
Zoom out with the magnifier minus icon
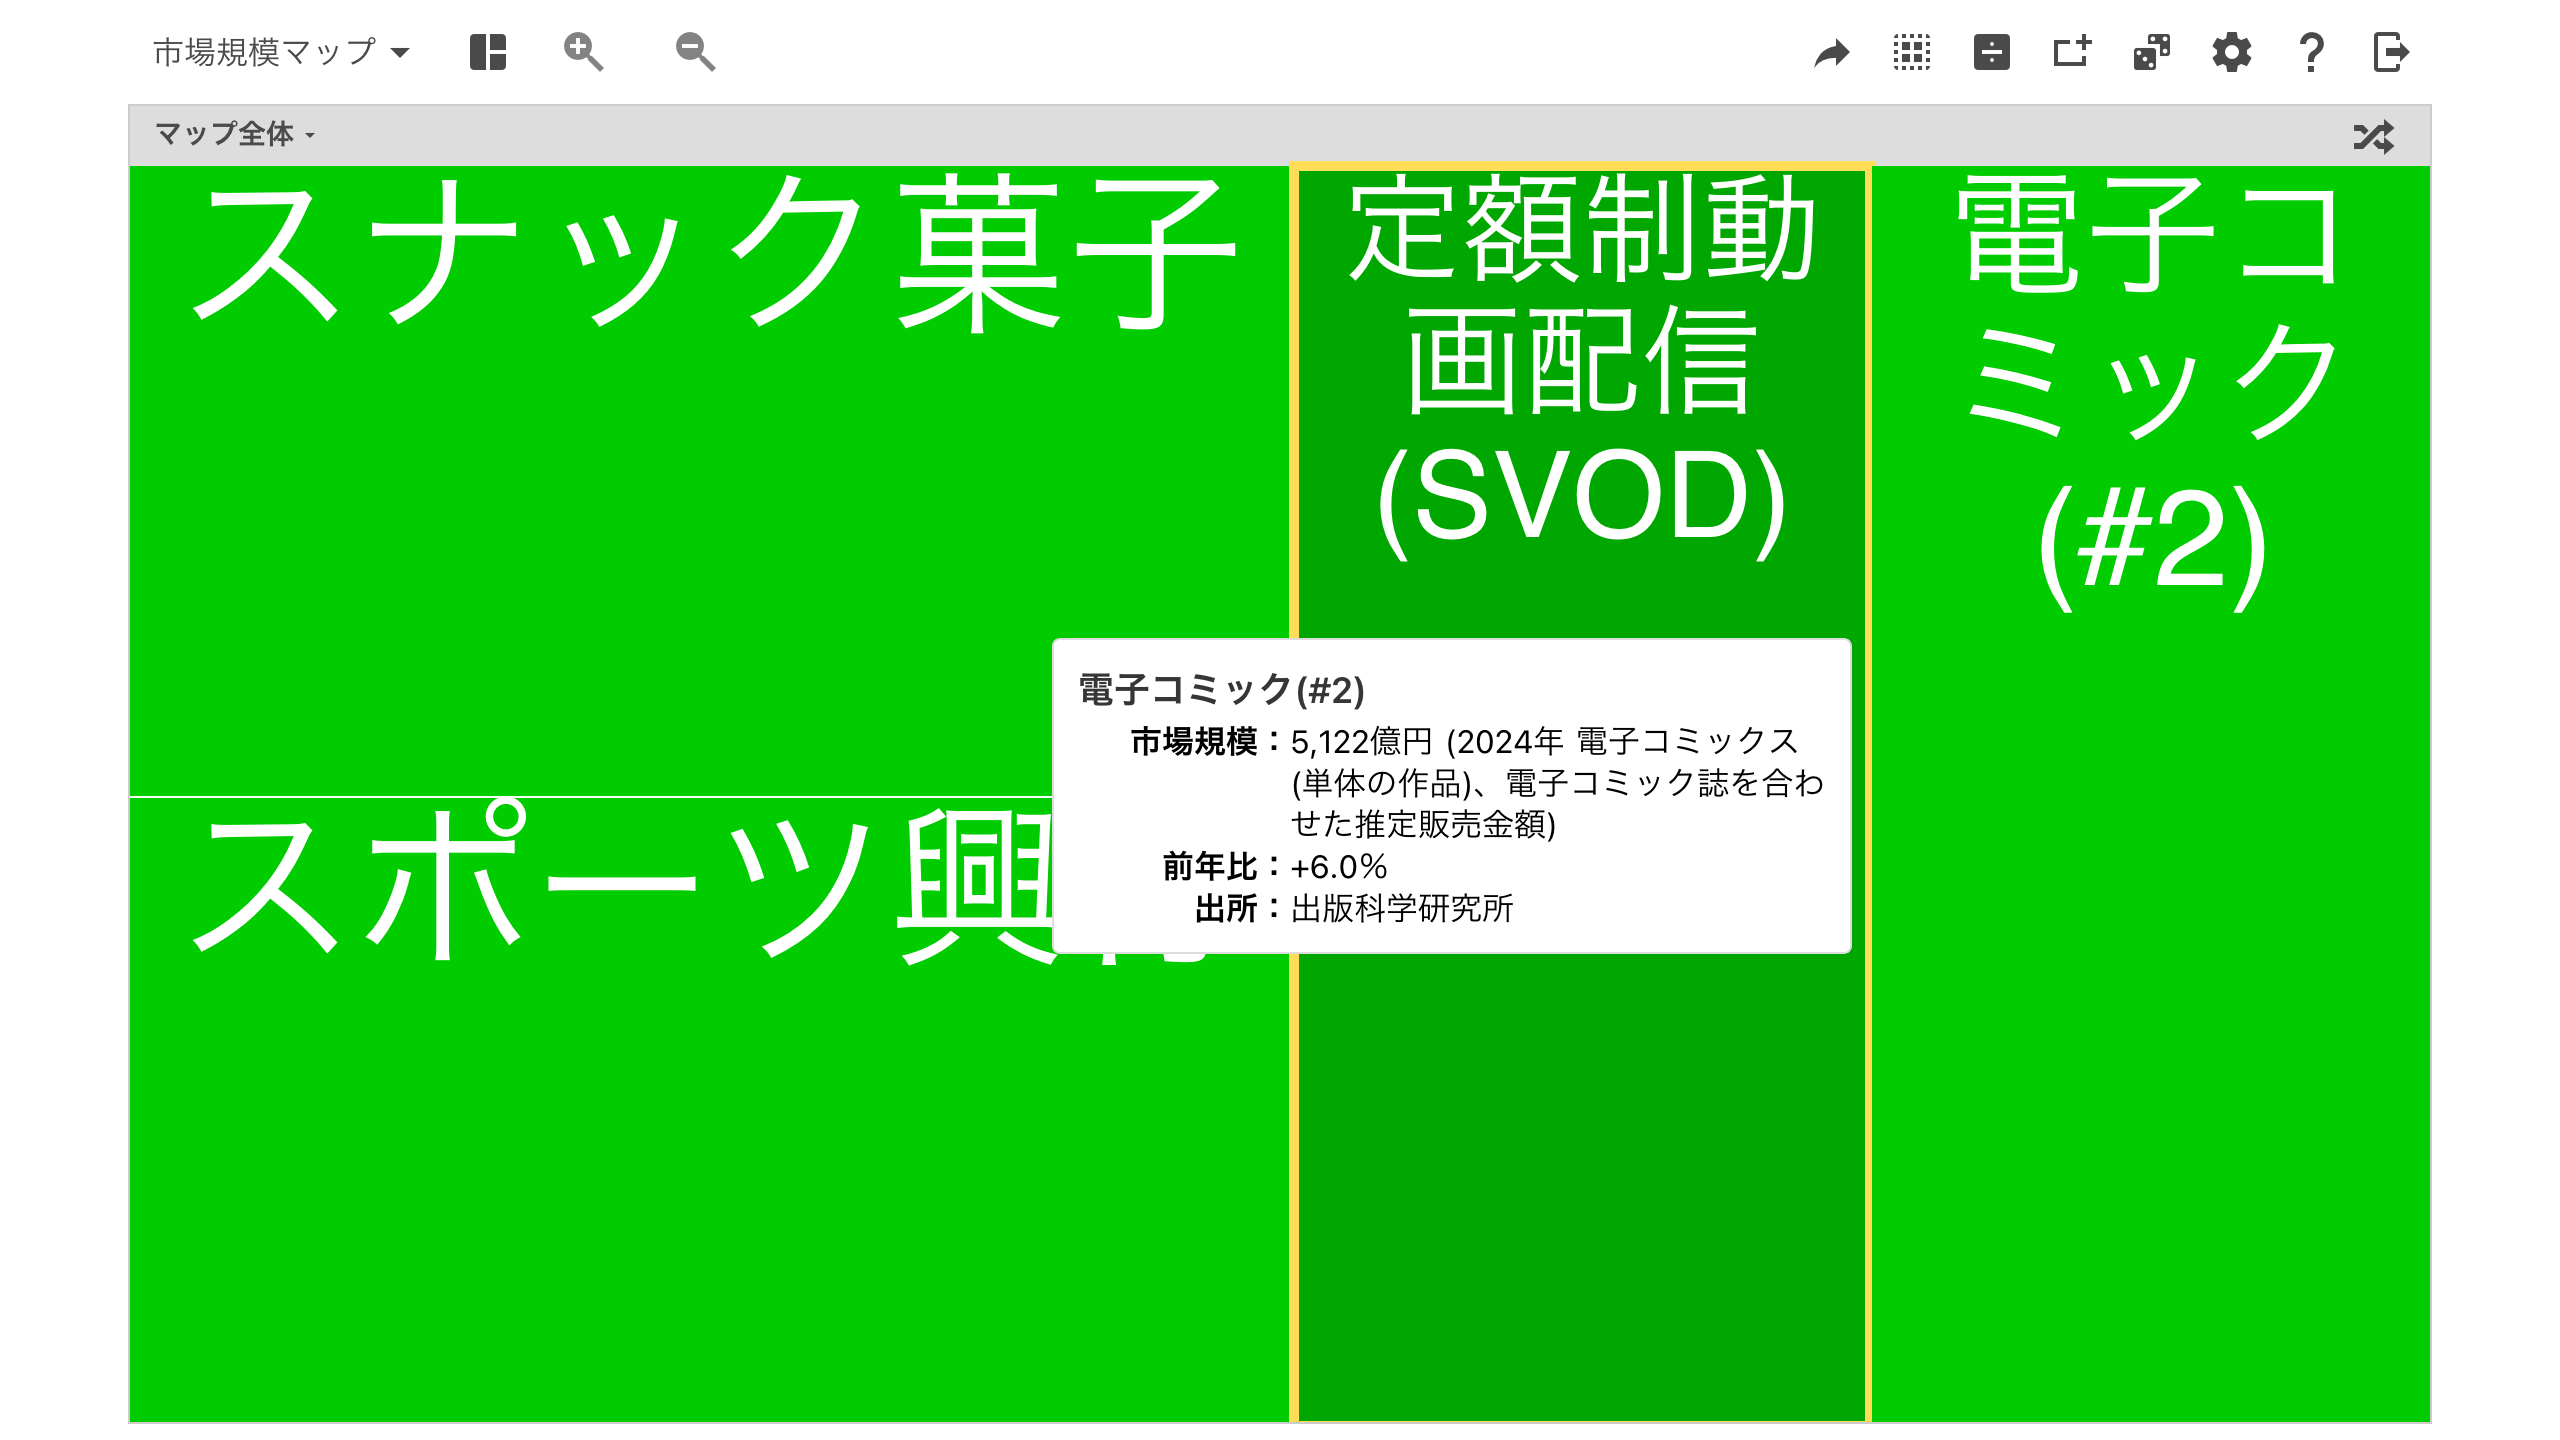695,52
